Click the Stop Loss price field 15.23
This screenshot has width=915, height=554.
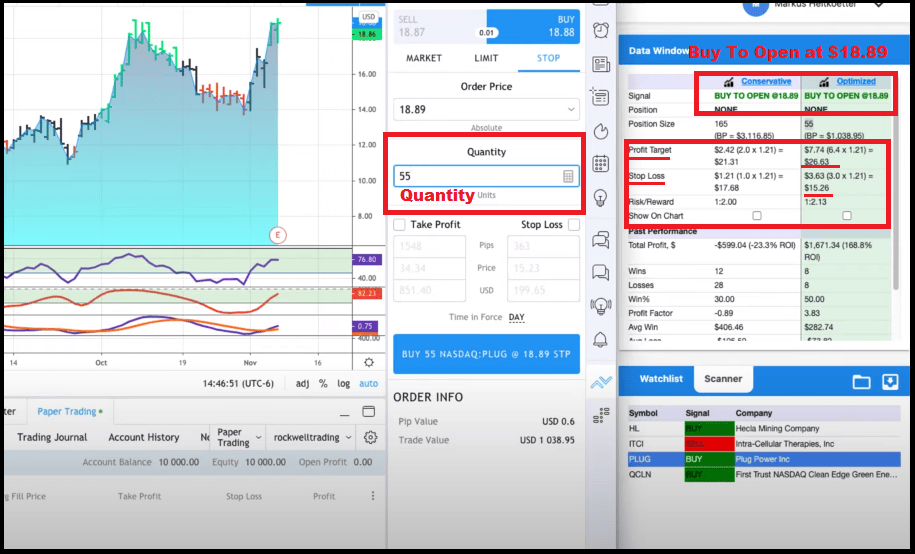pos(543,268)
